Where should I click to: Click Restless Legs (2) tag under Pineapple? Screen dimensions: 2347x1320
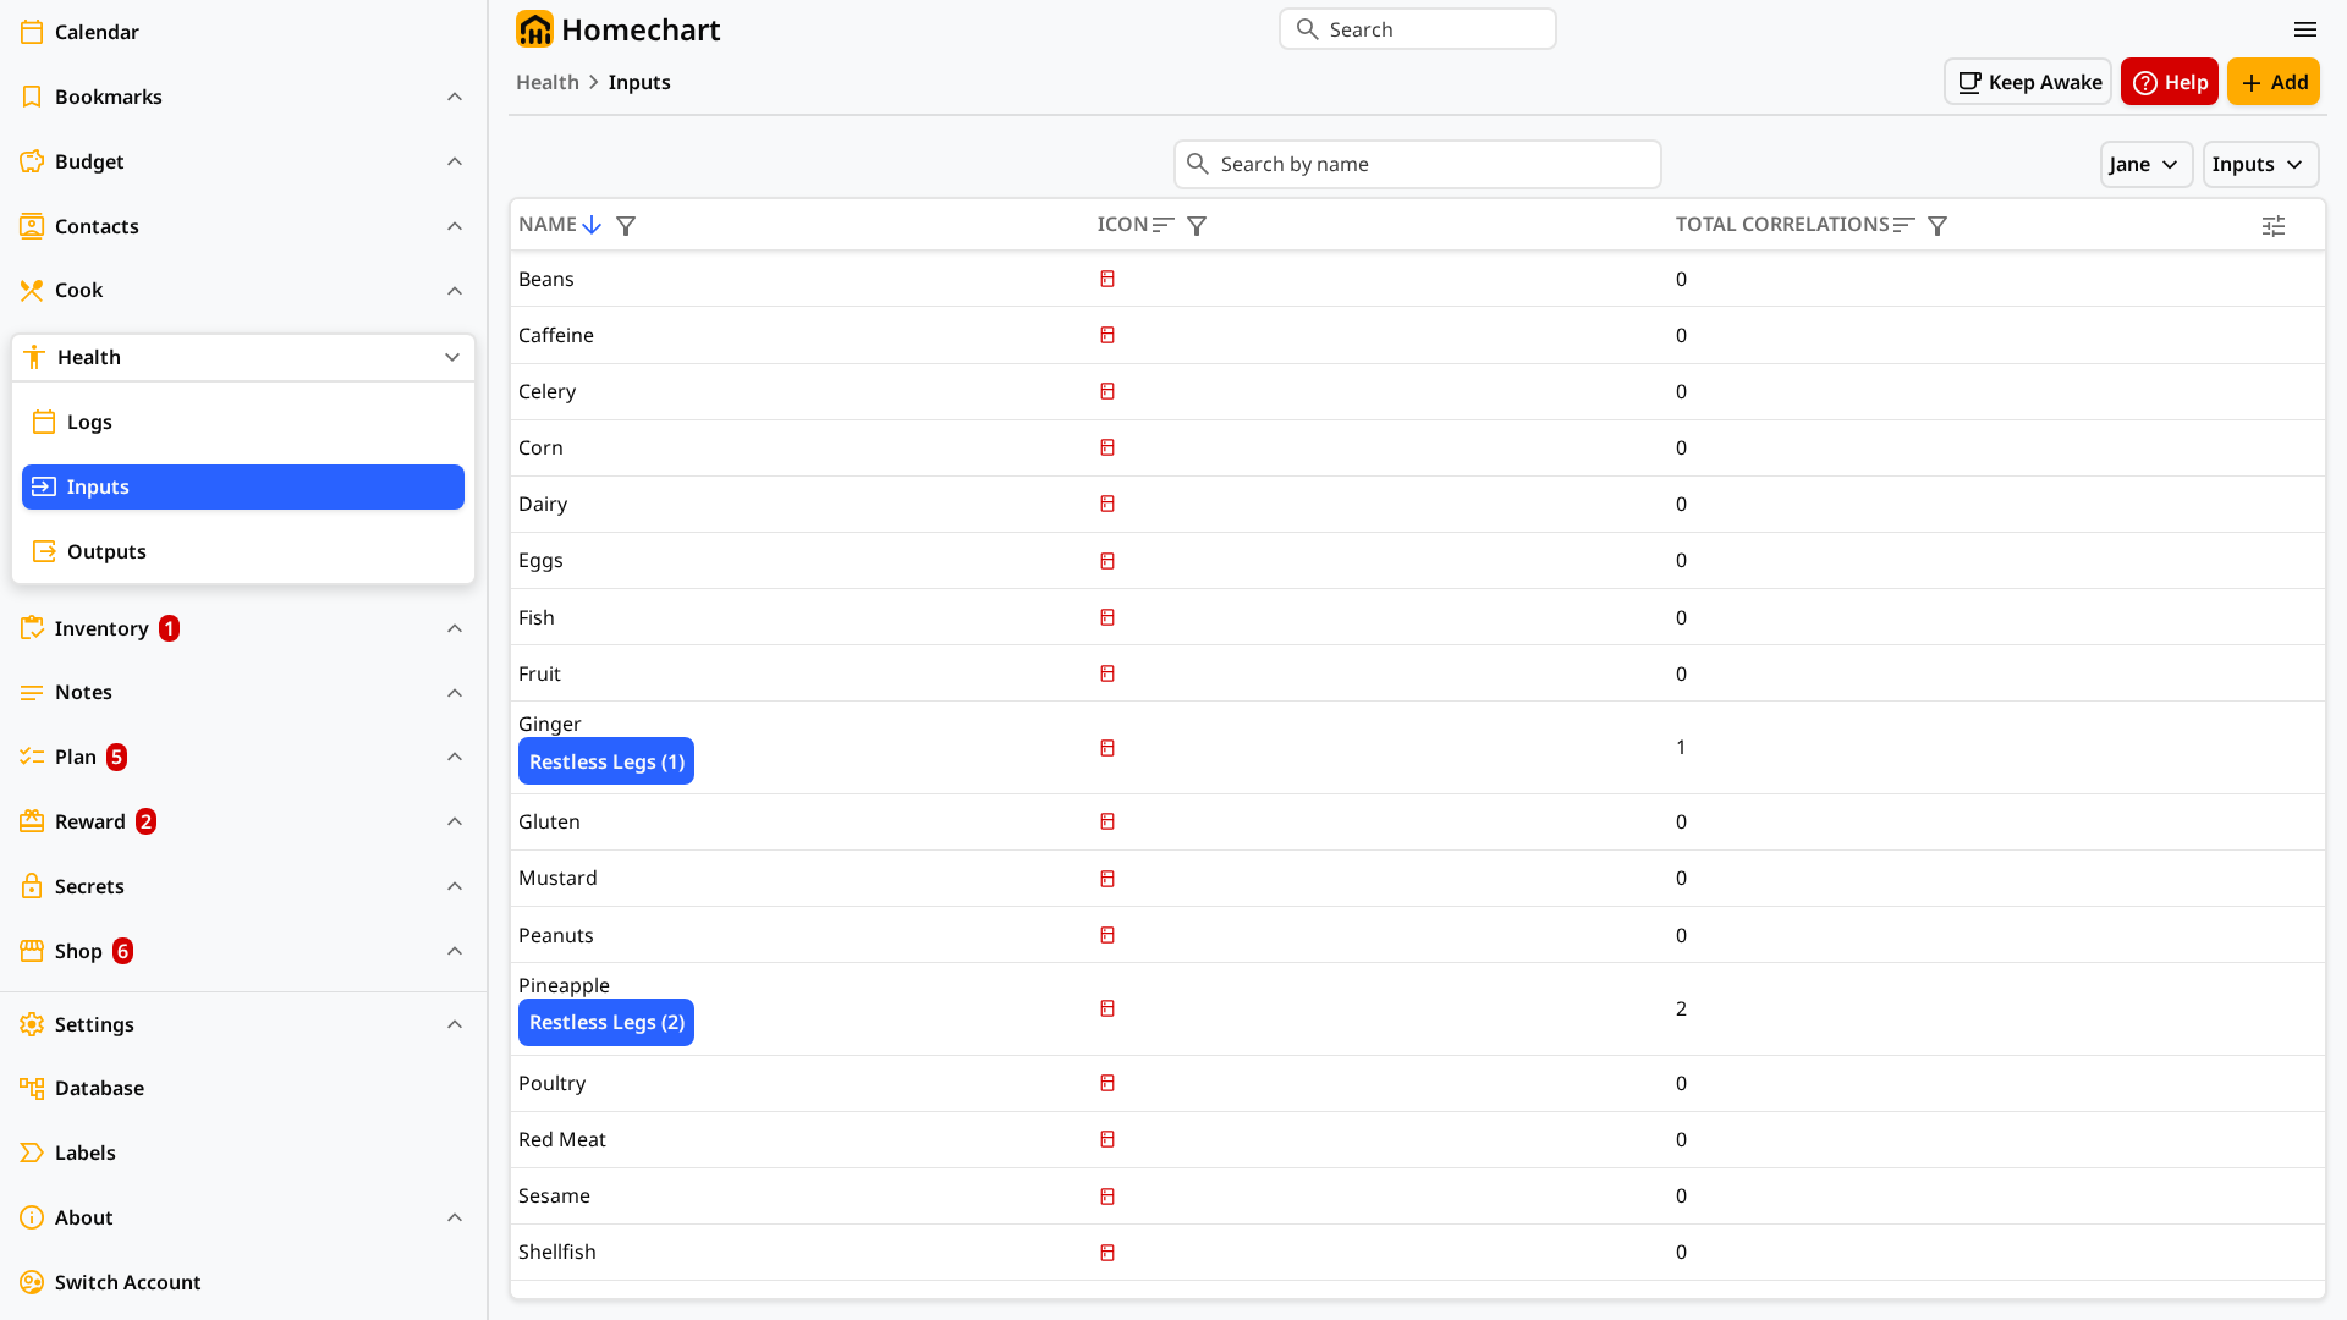(606, 1022)
